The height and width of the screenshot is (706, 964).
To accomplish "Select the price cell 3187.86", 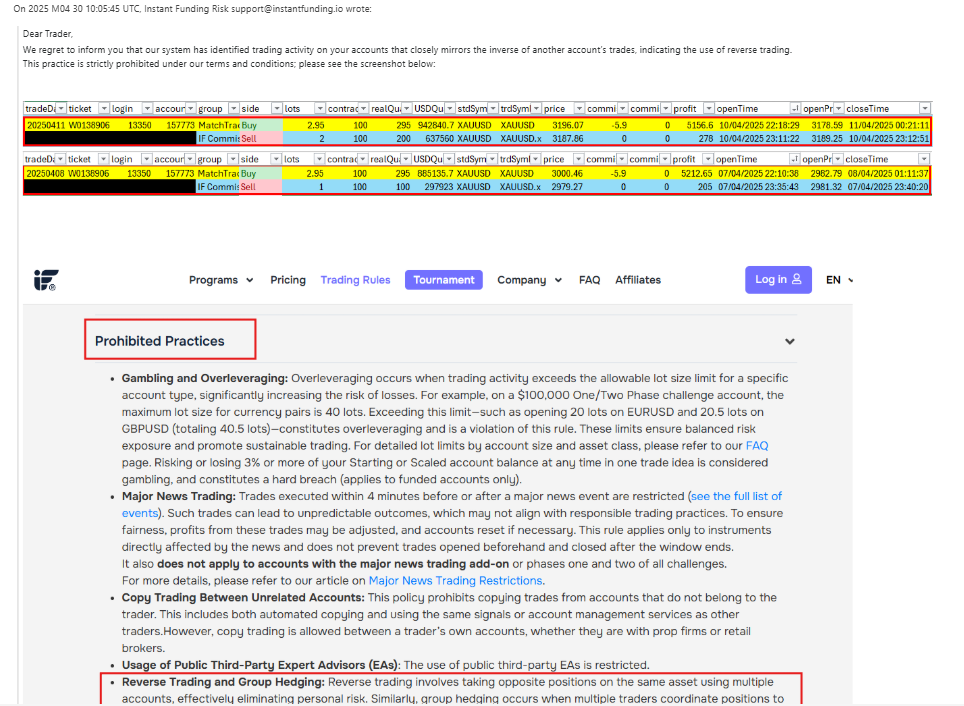I will coord(563,139).
